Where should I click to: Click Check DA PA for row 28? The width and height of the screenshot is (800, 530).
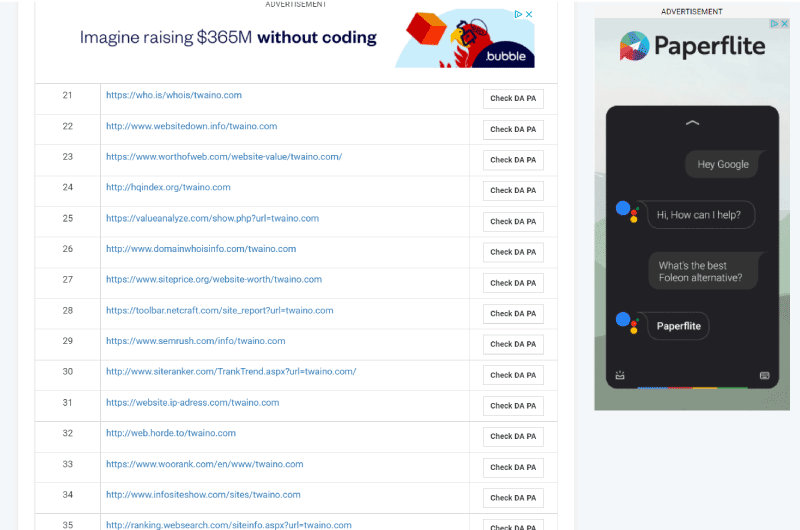(x=513, y=314)
